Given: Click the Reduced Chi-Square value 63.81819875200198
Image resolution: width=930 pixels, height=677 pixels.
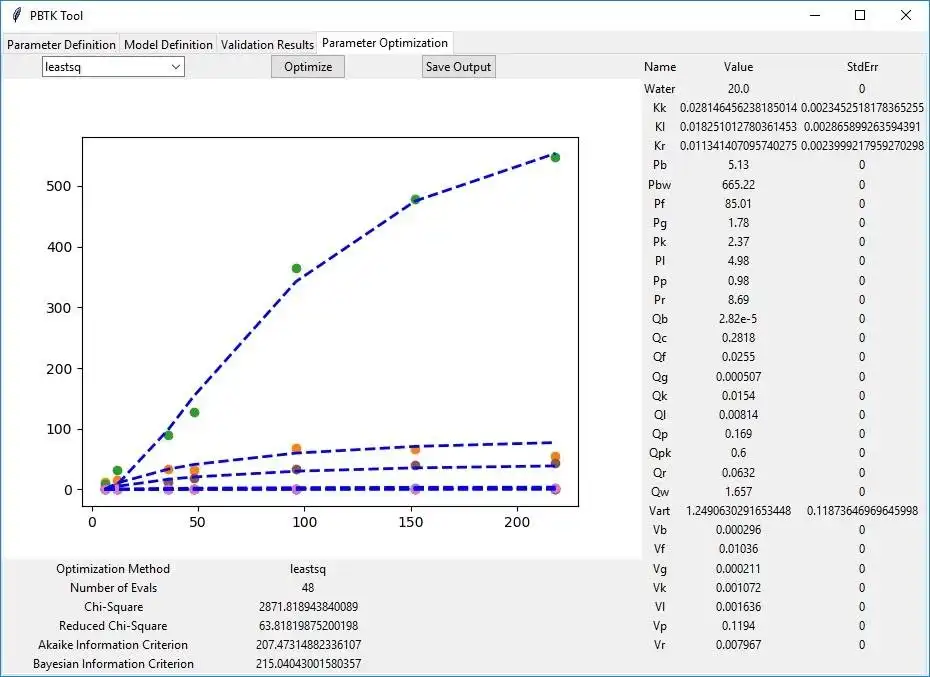Looking at the screenshot, I should [308, 626].
